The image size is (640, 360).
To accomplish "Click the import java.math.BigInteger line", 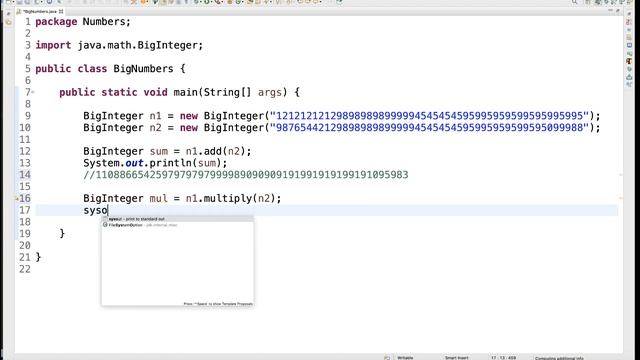I will 119,45.
